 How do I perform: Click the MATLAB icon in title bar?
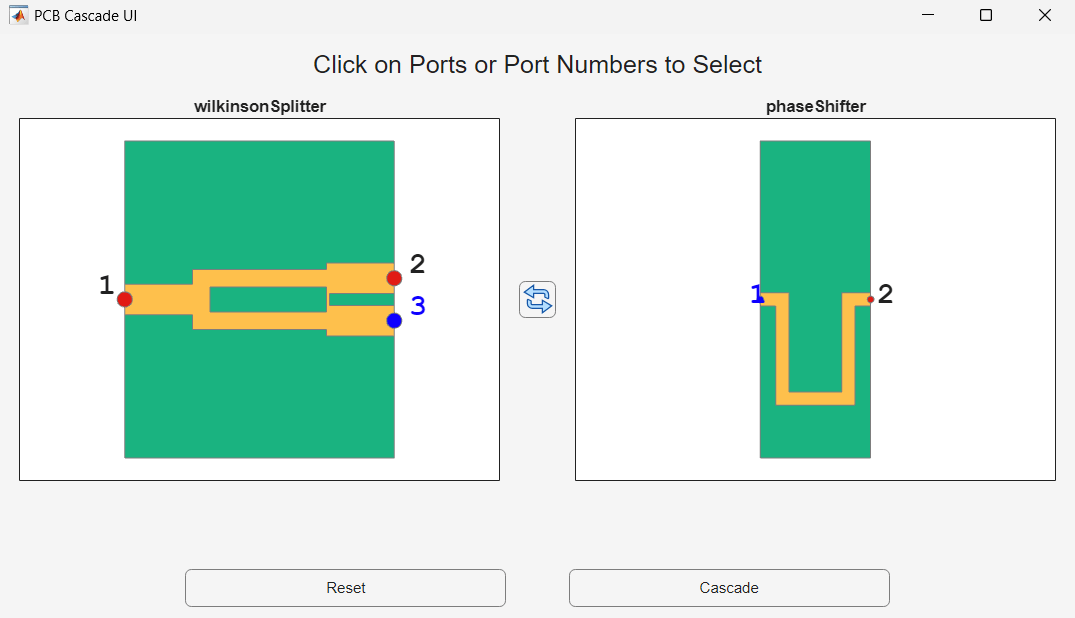coord(18,15)
